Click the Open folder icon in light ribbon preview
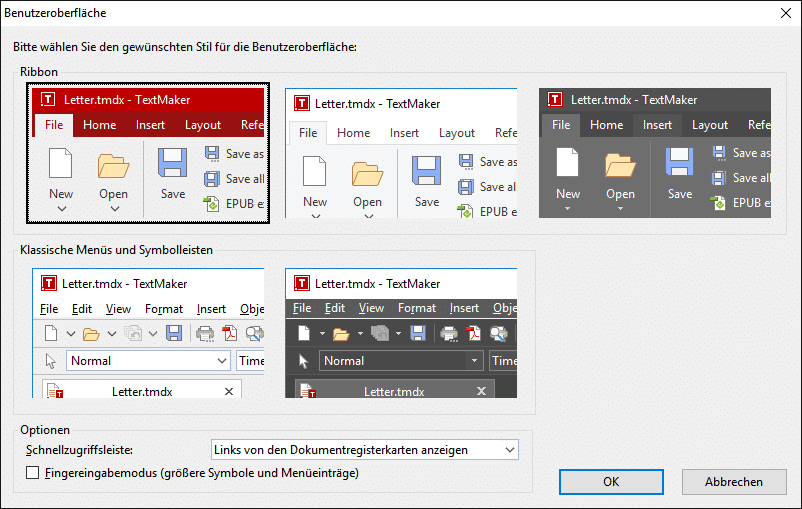The width and height of the screenshot is (802, 509). pos(367,174)
